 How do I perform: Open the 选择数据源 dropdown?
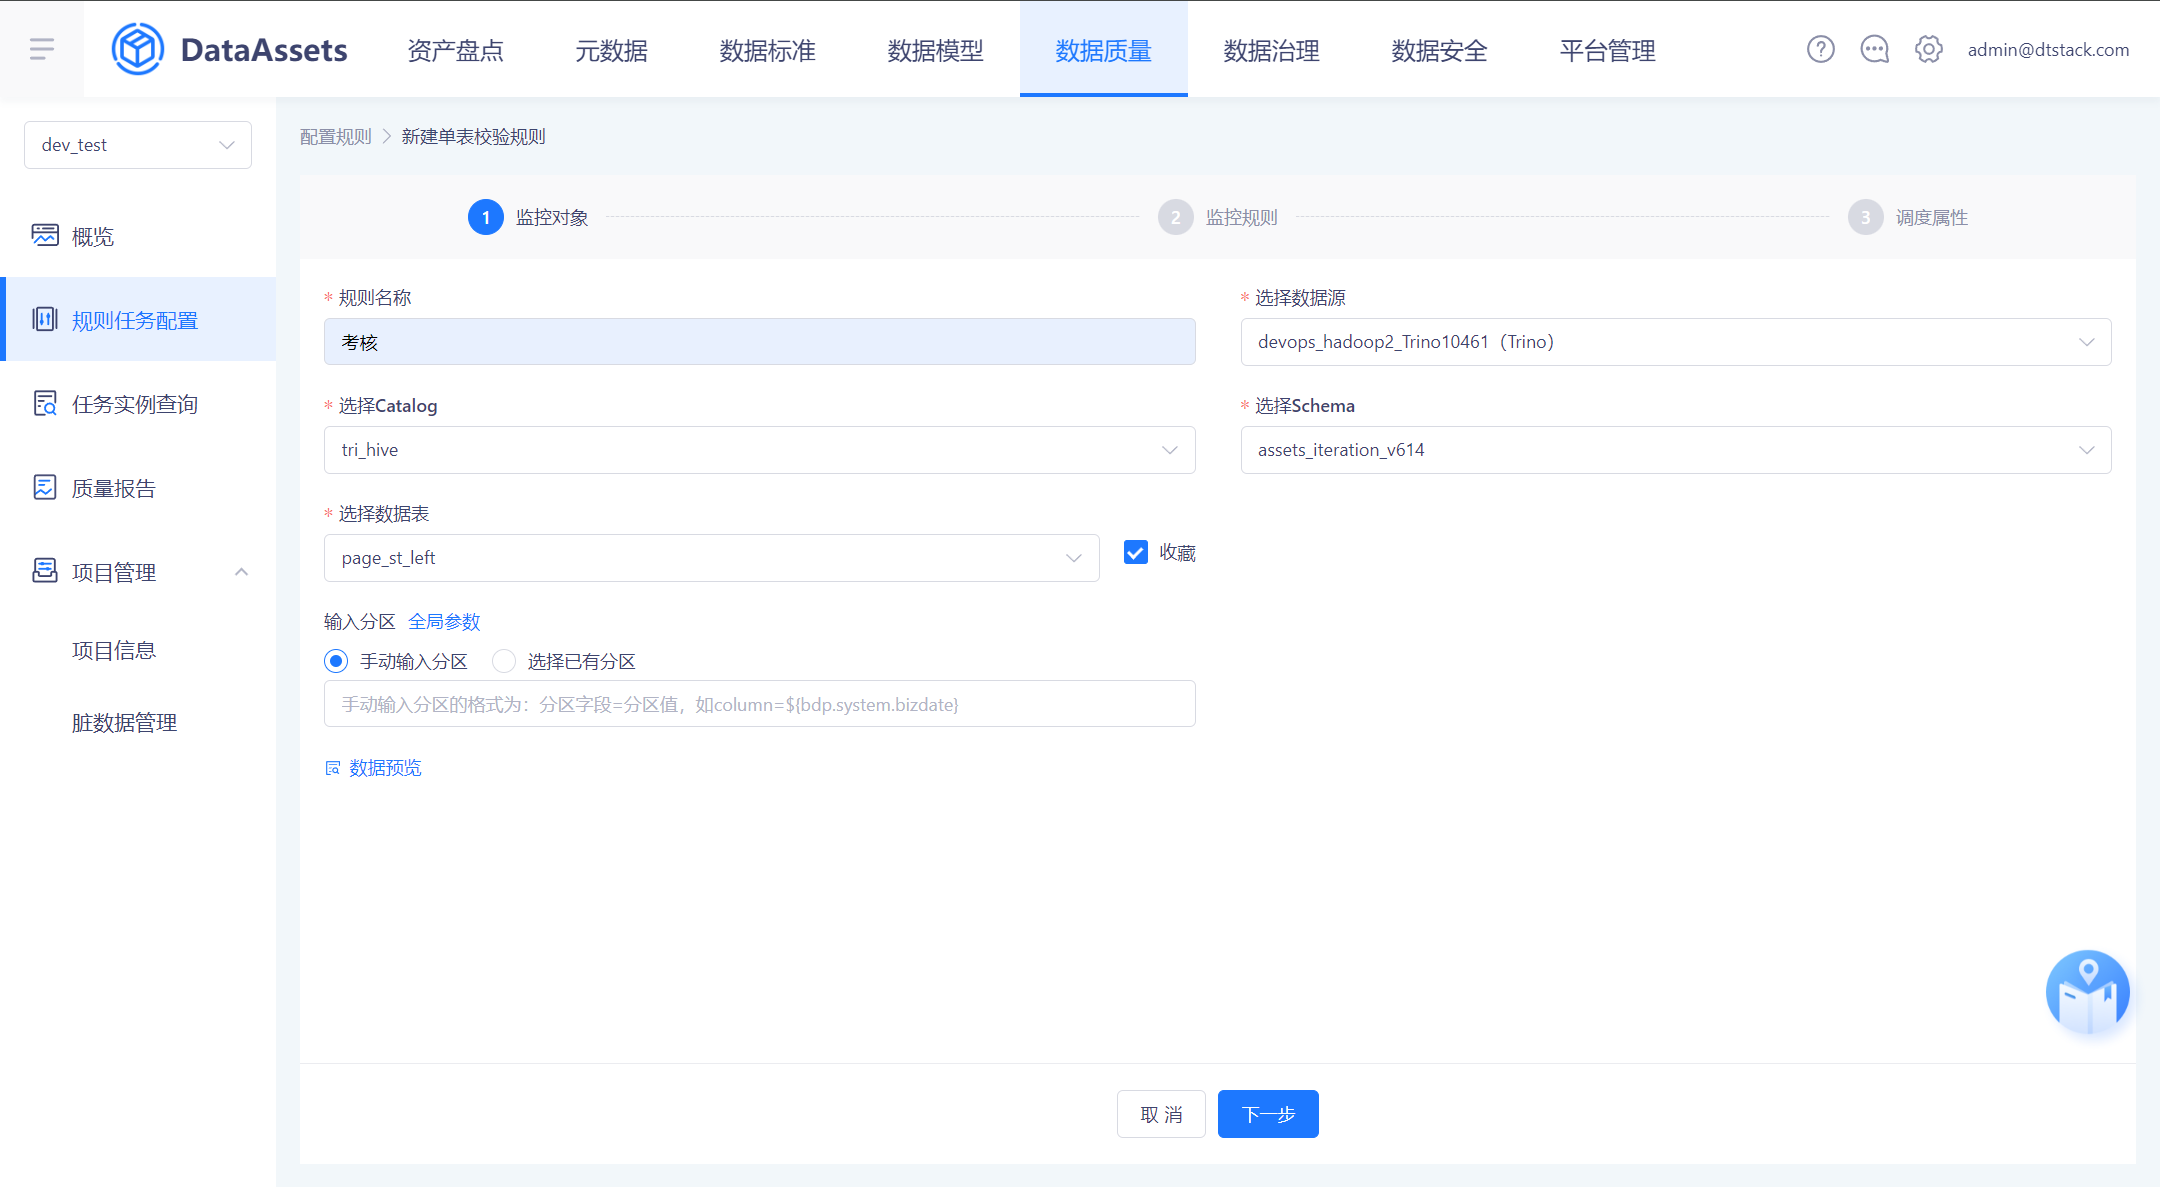(x=1676, y=342)
